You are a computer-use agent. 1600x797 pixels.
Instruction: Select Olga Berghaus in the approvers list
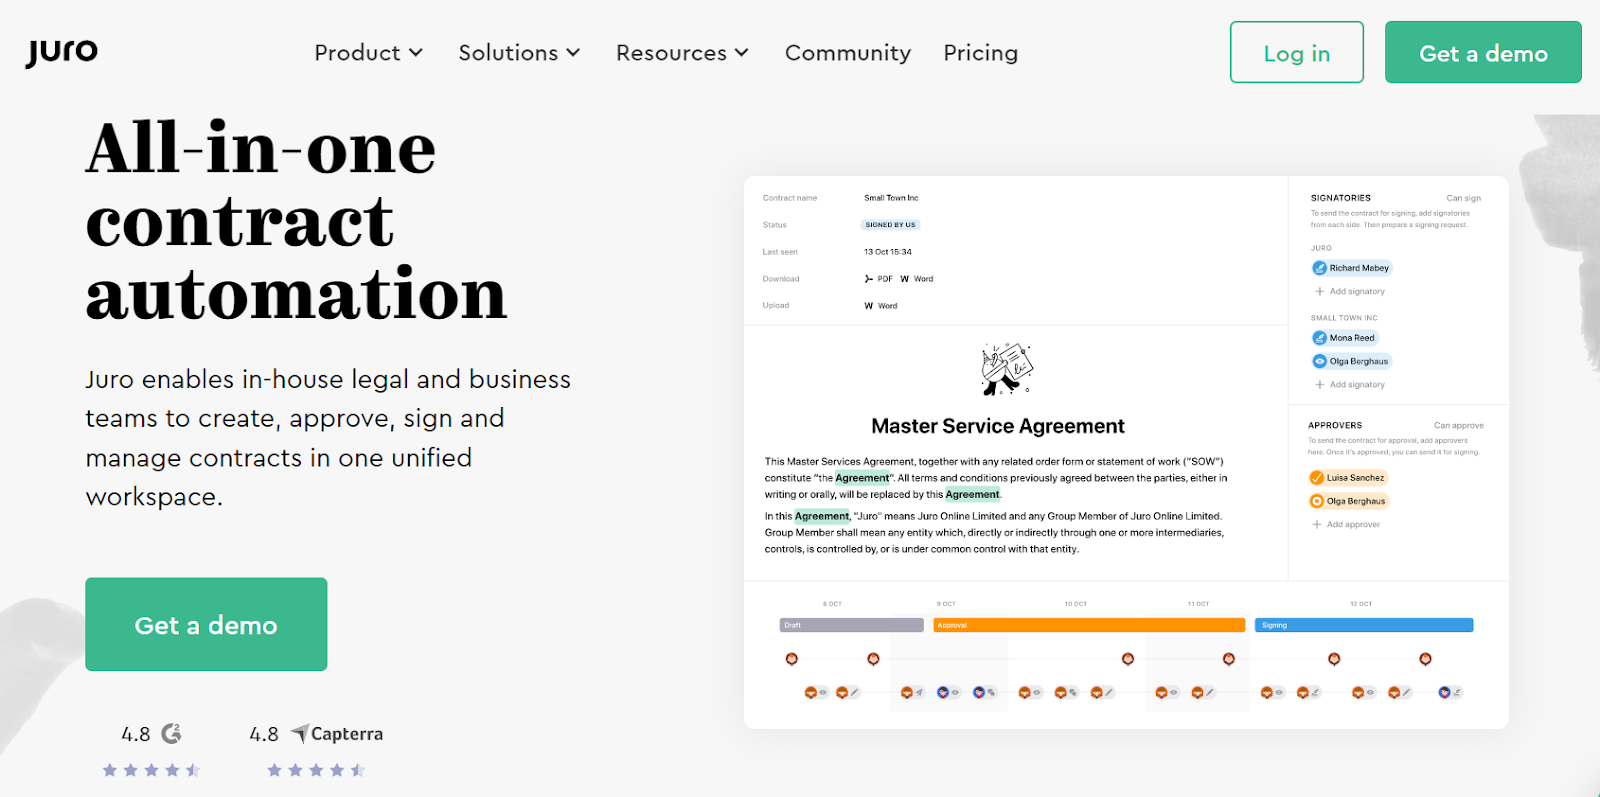click(x=1348, y=501)
